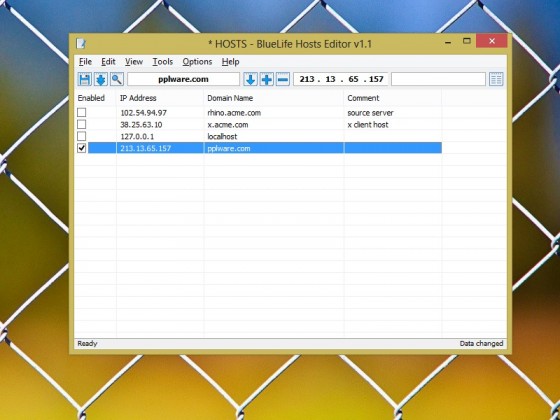Click the Save floppy disk icon

coord(85,79)
